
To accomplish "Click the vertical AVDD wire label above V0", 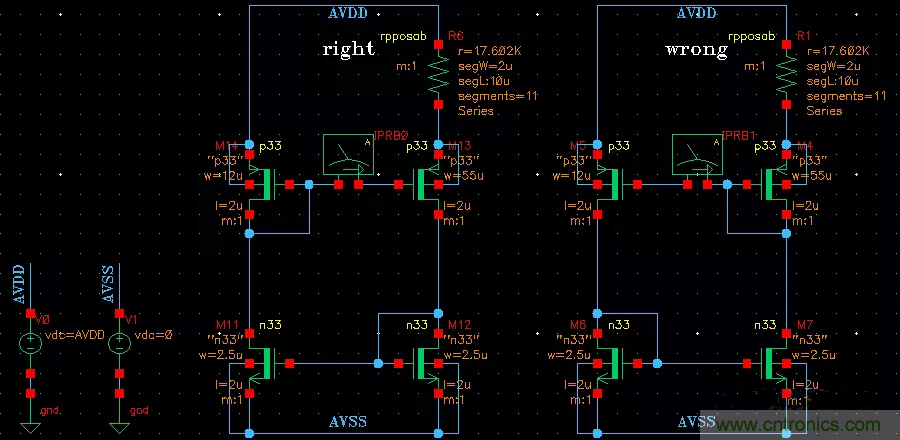I will [x=17, y=285].
